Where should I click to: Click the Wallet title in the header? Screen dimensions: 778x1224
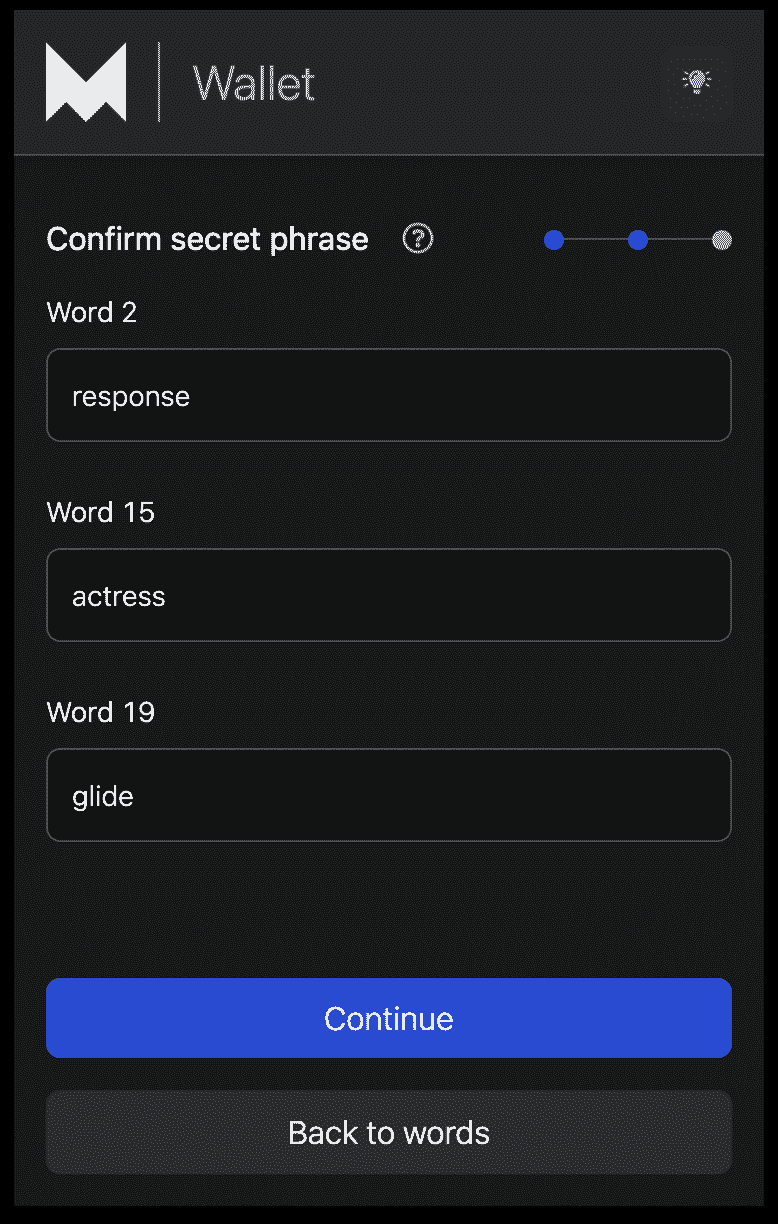coord(254,83)
